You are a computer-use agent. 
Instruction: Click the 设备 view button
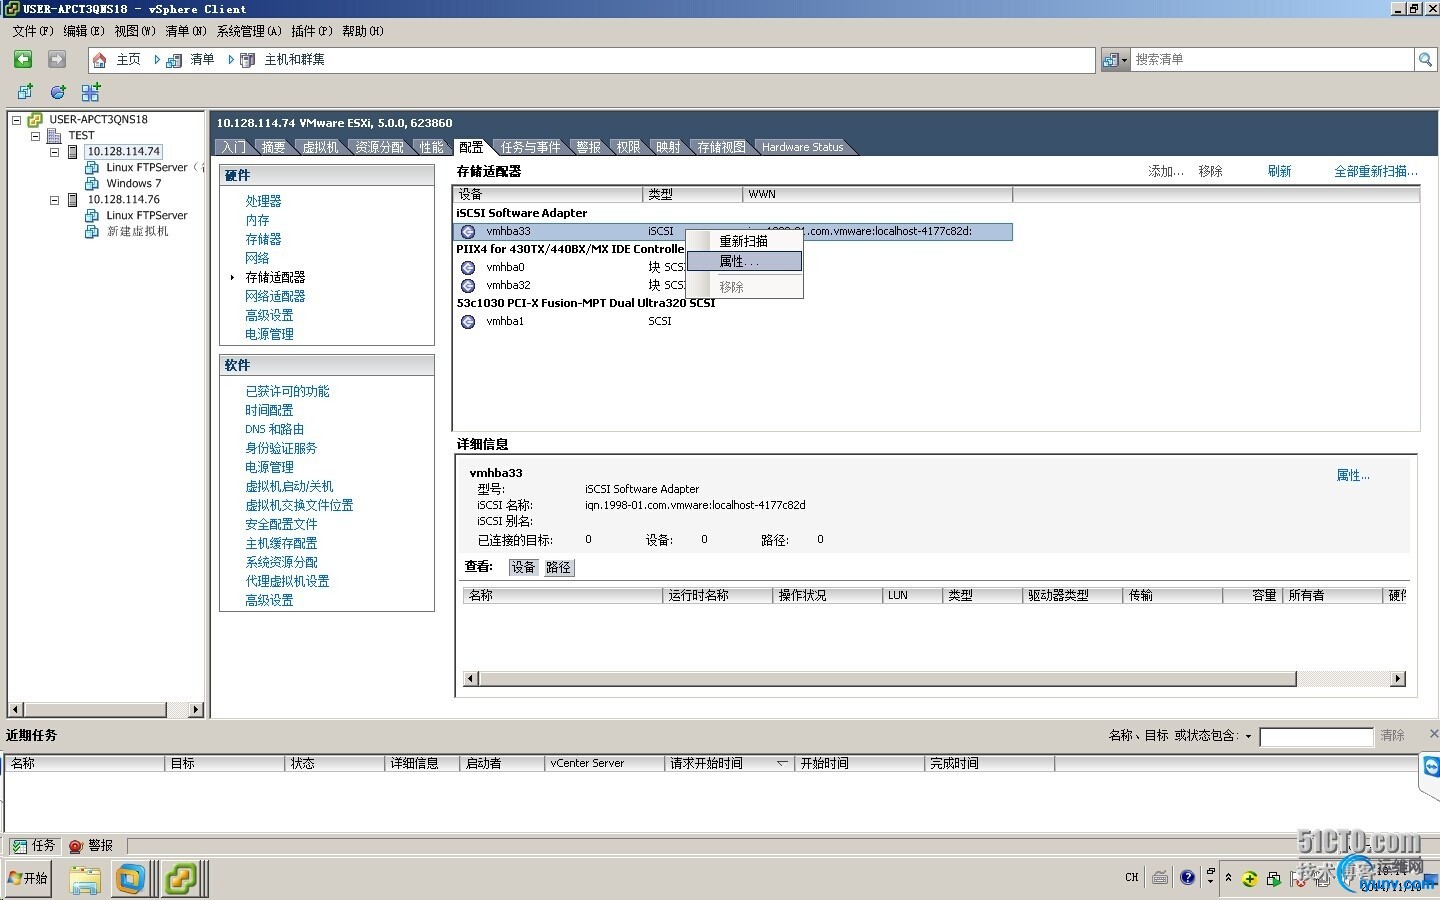(523, 567)
